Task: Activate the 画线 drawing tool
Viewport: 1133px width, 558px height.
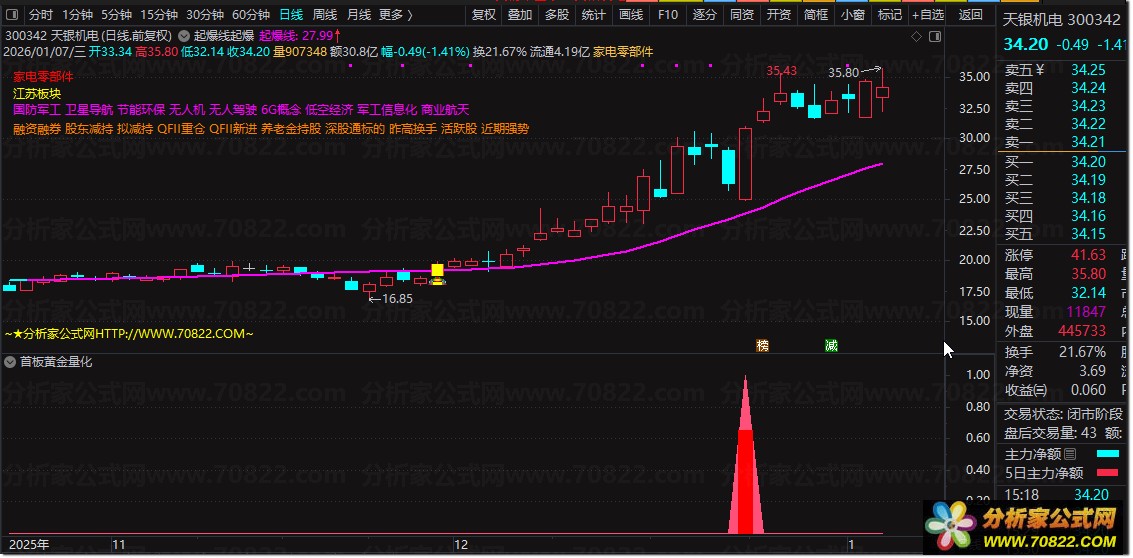Action: pos(631,14)
